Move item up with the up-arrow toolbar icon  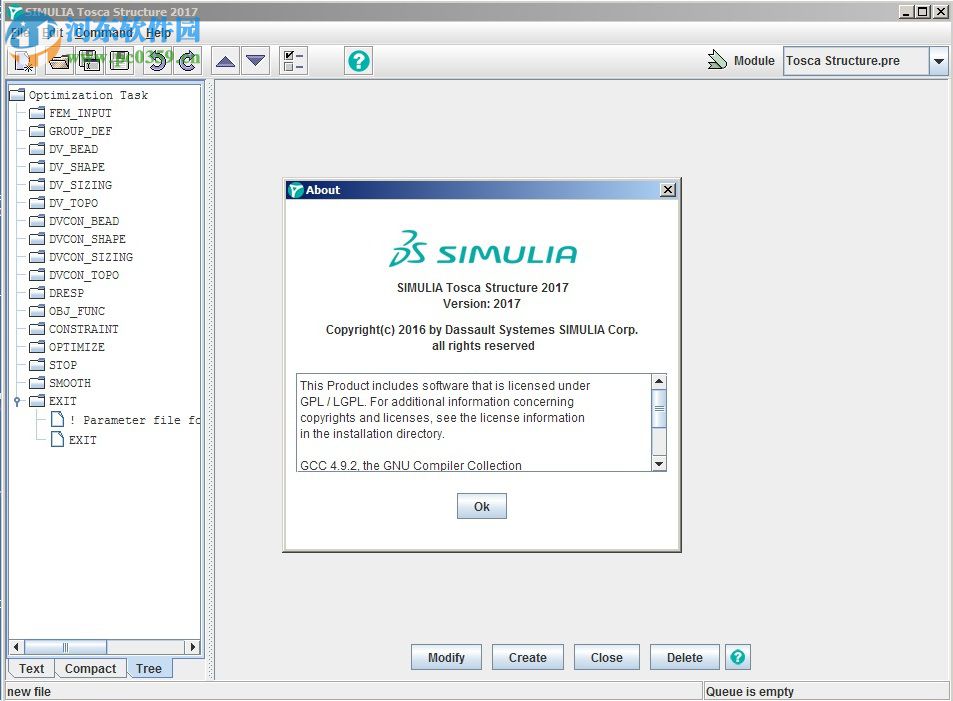tap(225, 61)
